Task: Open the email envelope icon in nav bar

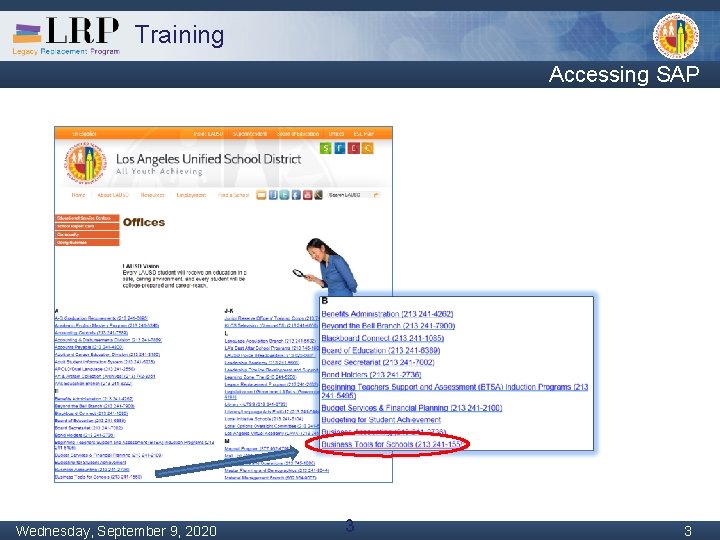Action: (261, 195)
